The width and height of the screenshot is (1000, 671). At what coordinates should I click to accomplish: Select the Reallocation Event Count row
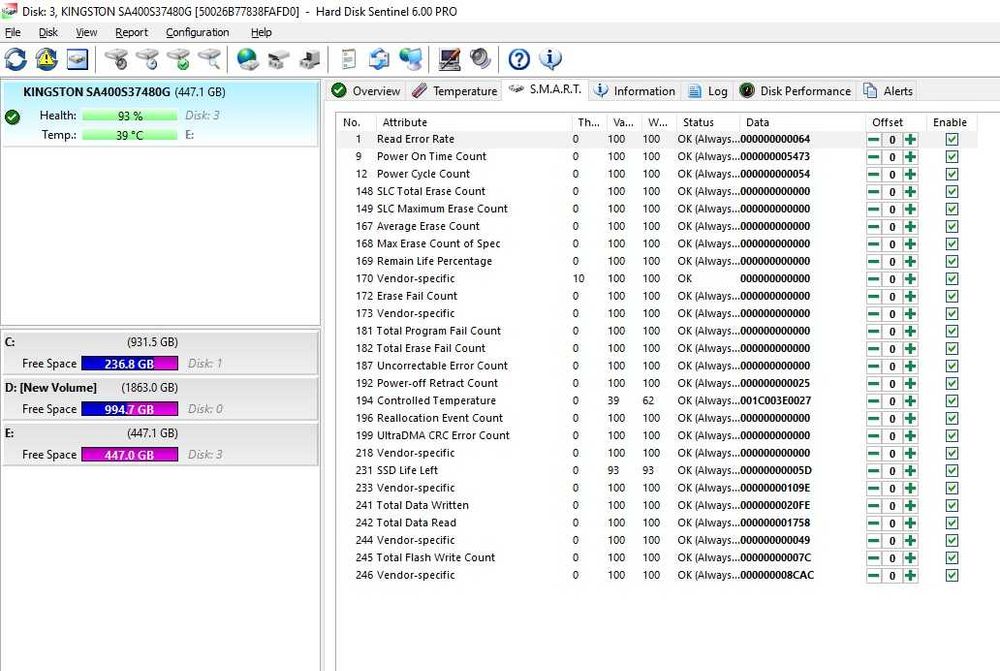click(657, 418)
